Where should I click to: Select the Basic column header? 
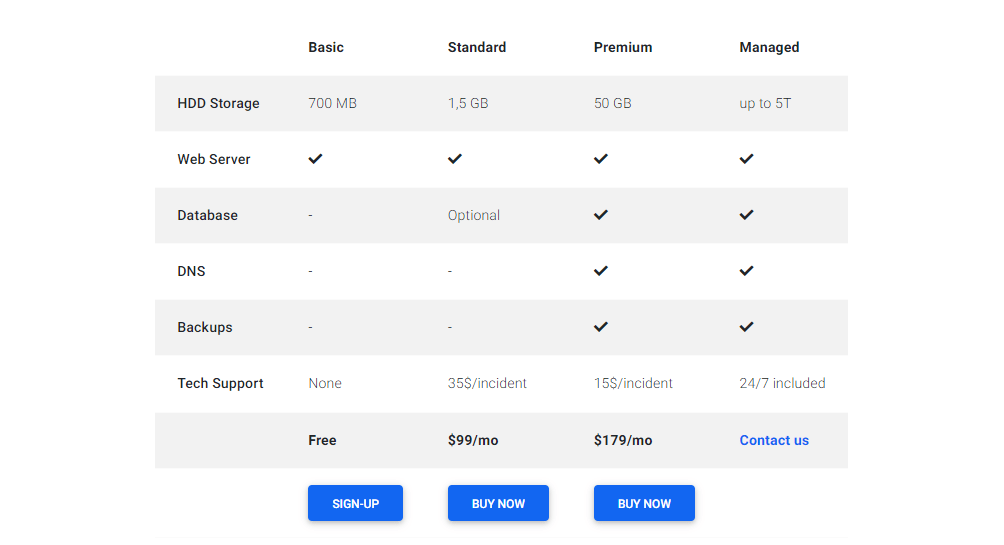326,47
